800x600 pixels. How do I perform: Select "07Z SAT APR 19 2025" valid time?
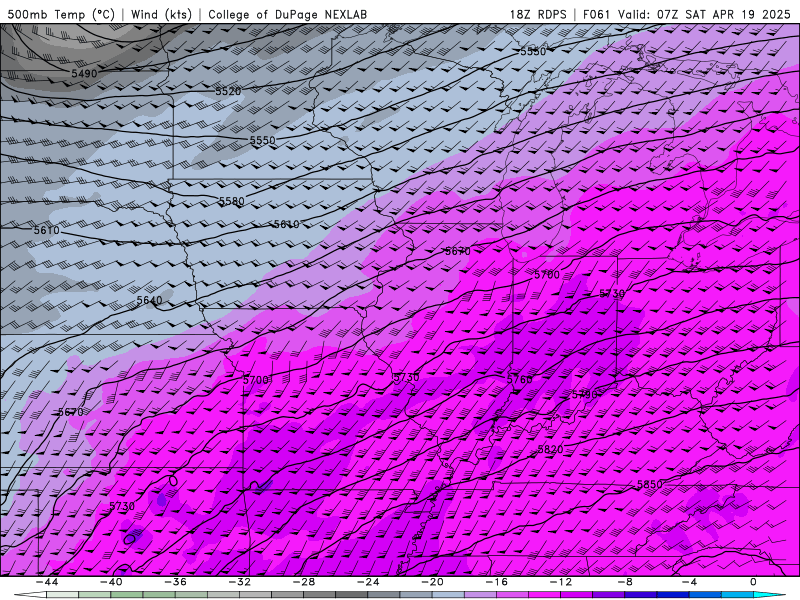click(x=723, y=14)
